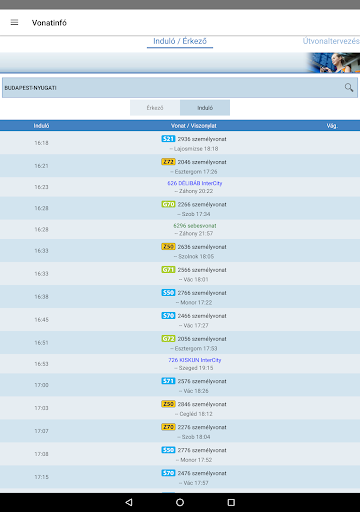Open the hamburger navigation menu

14,22
